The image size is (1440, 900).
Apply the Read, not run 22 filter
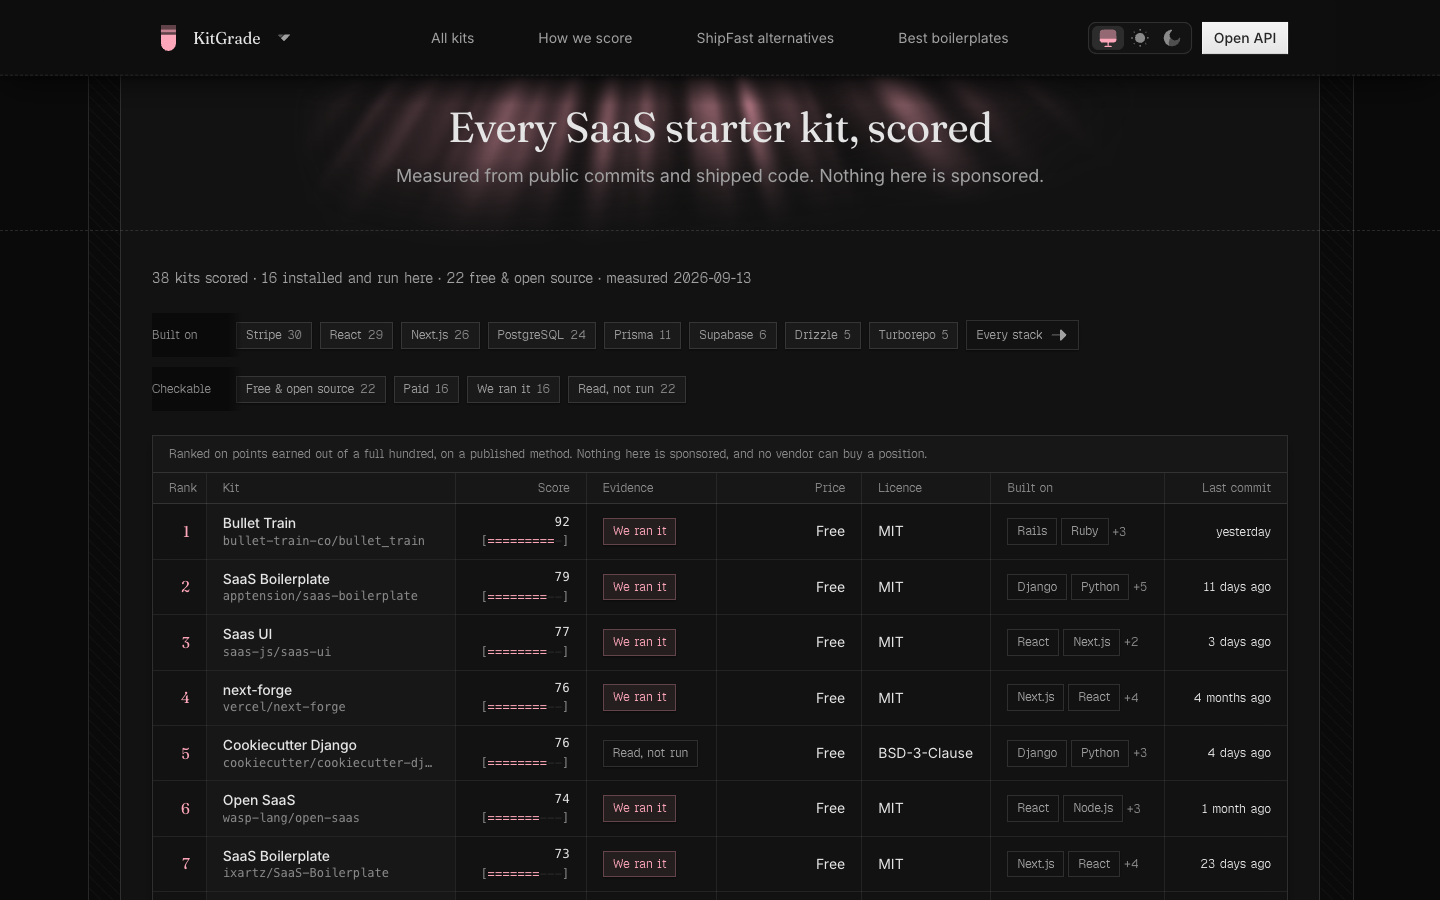(627, 389)
